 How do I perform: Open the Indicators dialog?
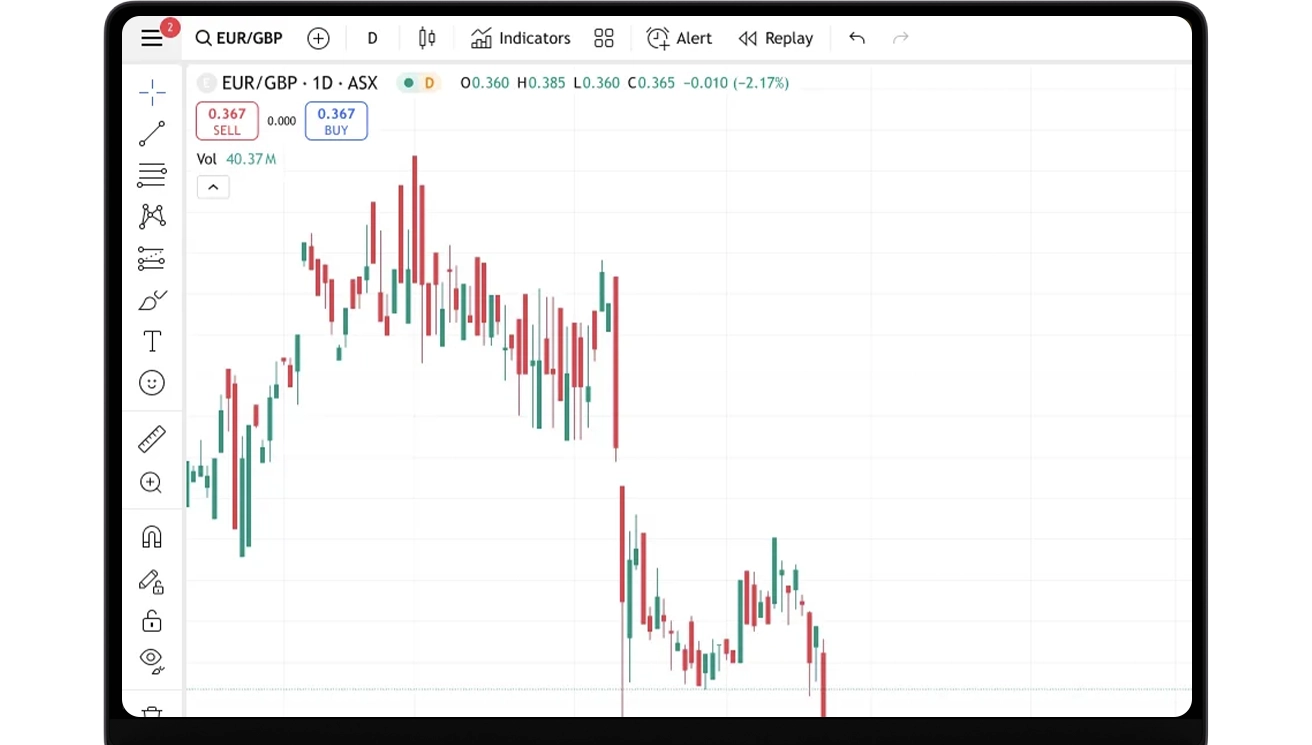[521, 38]
